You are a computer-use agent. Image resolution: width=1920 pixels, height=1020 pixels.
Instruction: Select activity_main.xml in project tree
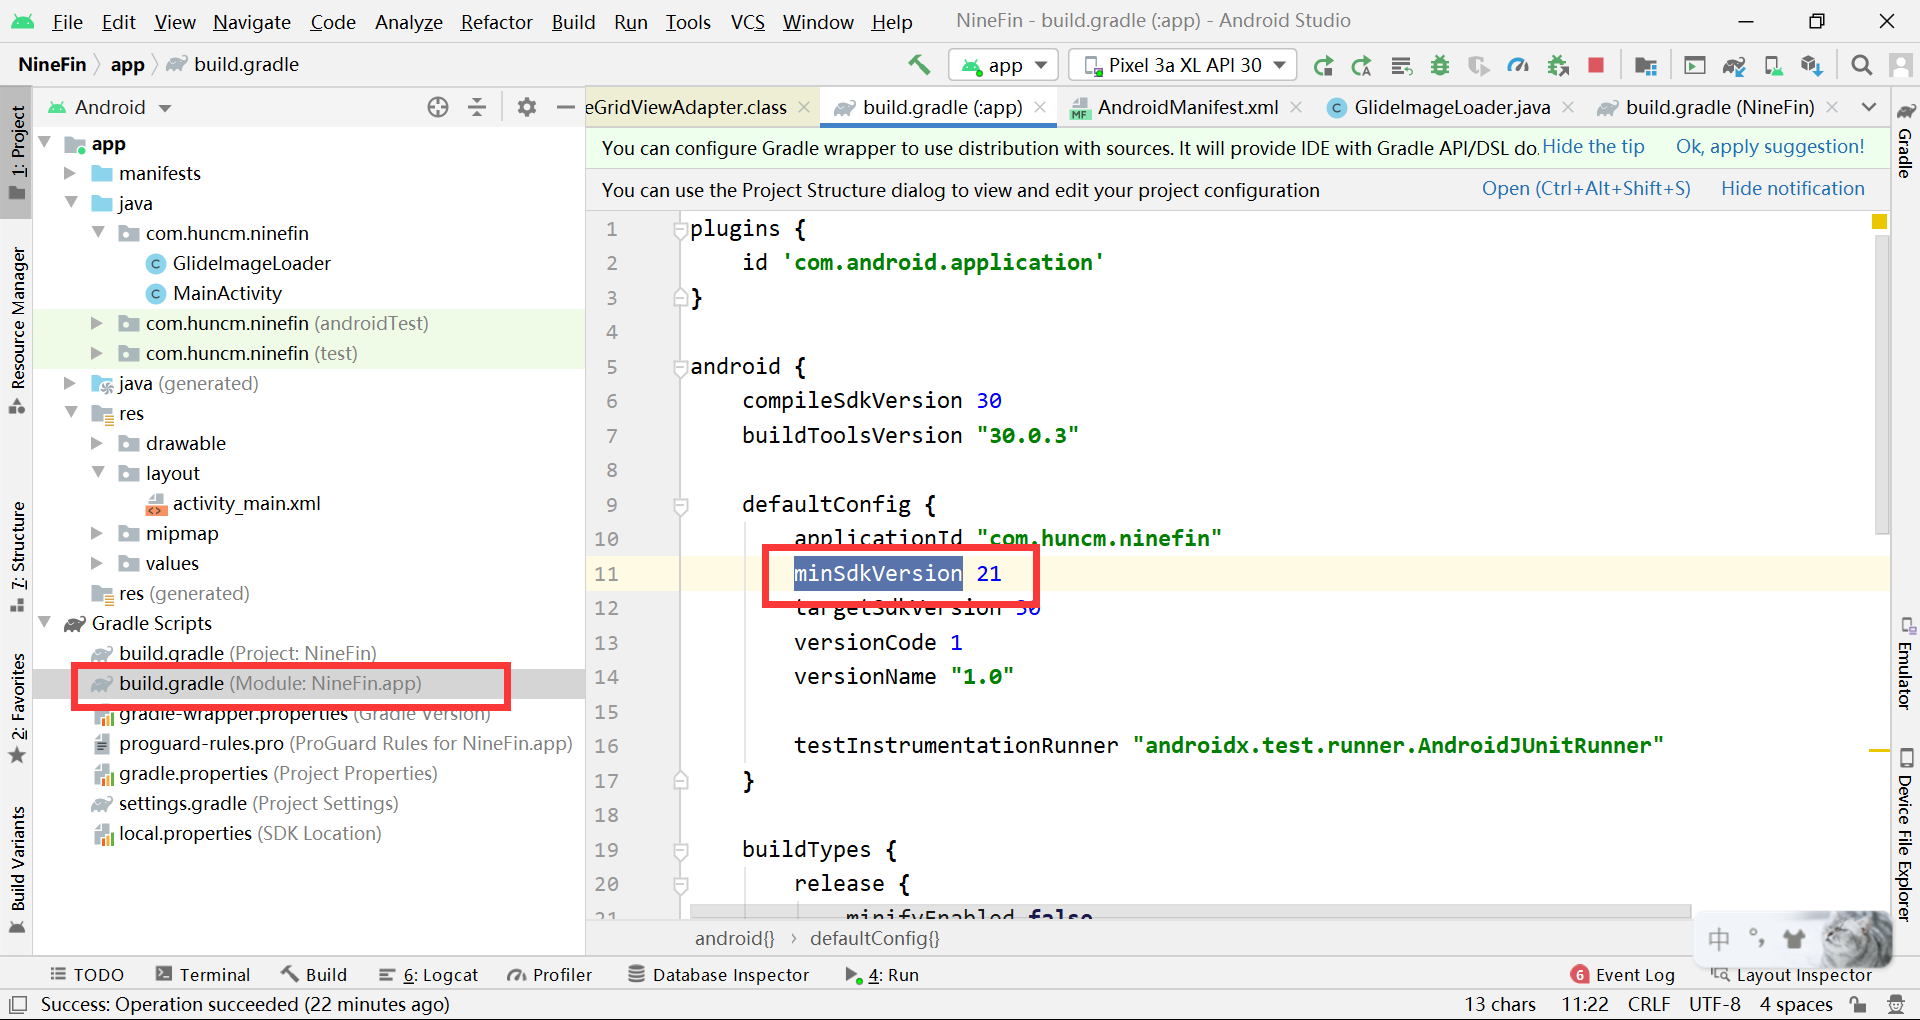[x=246, y=503]
